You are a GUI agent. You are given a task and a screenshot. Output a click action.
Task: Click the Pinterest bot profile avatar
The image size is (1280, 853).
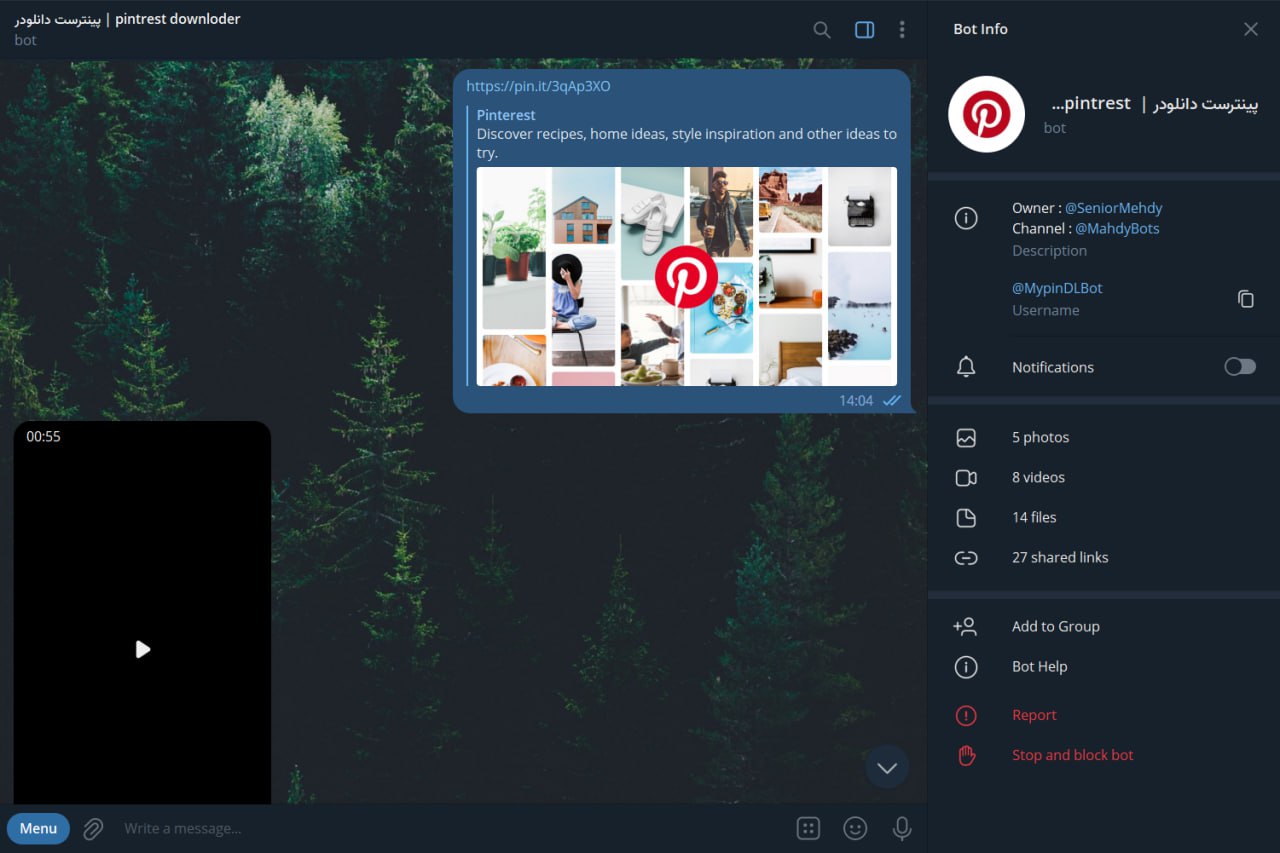pos(986,114)
